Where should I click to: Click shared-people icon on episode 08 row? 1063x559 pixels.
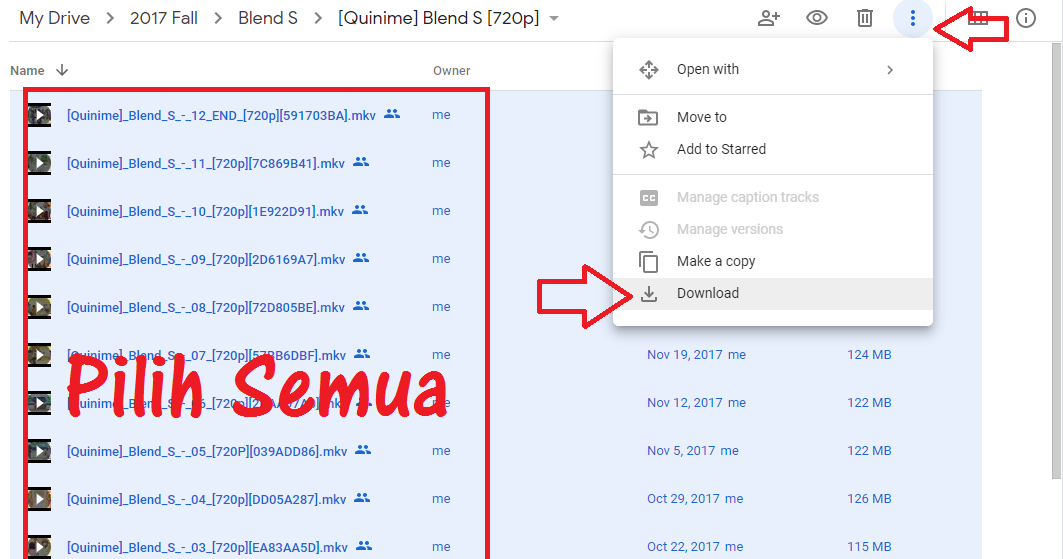point(361,306)
